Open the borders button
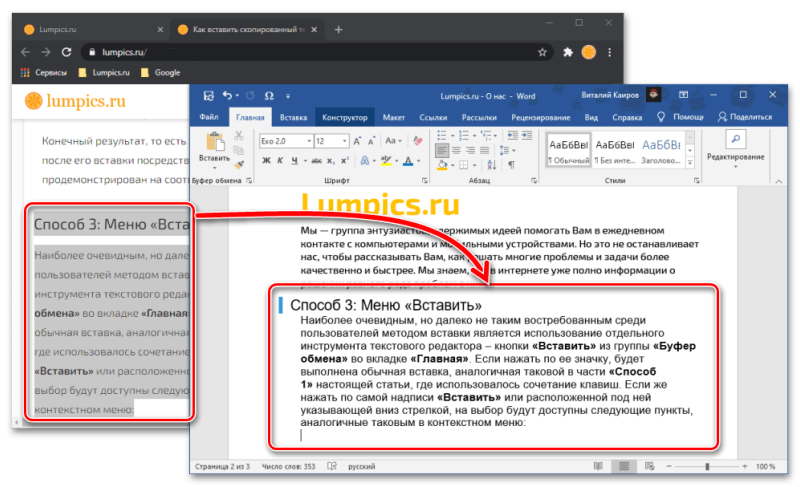 point(464,165)
